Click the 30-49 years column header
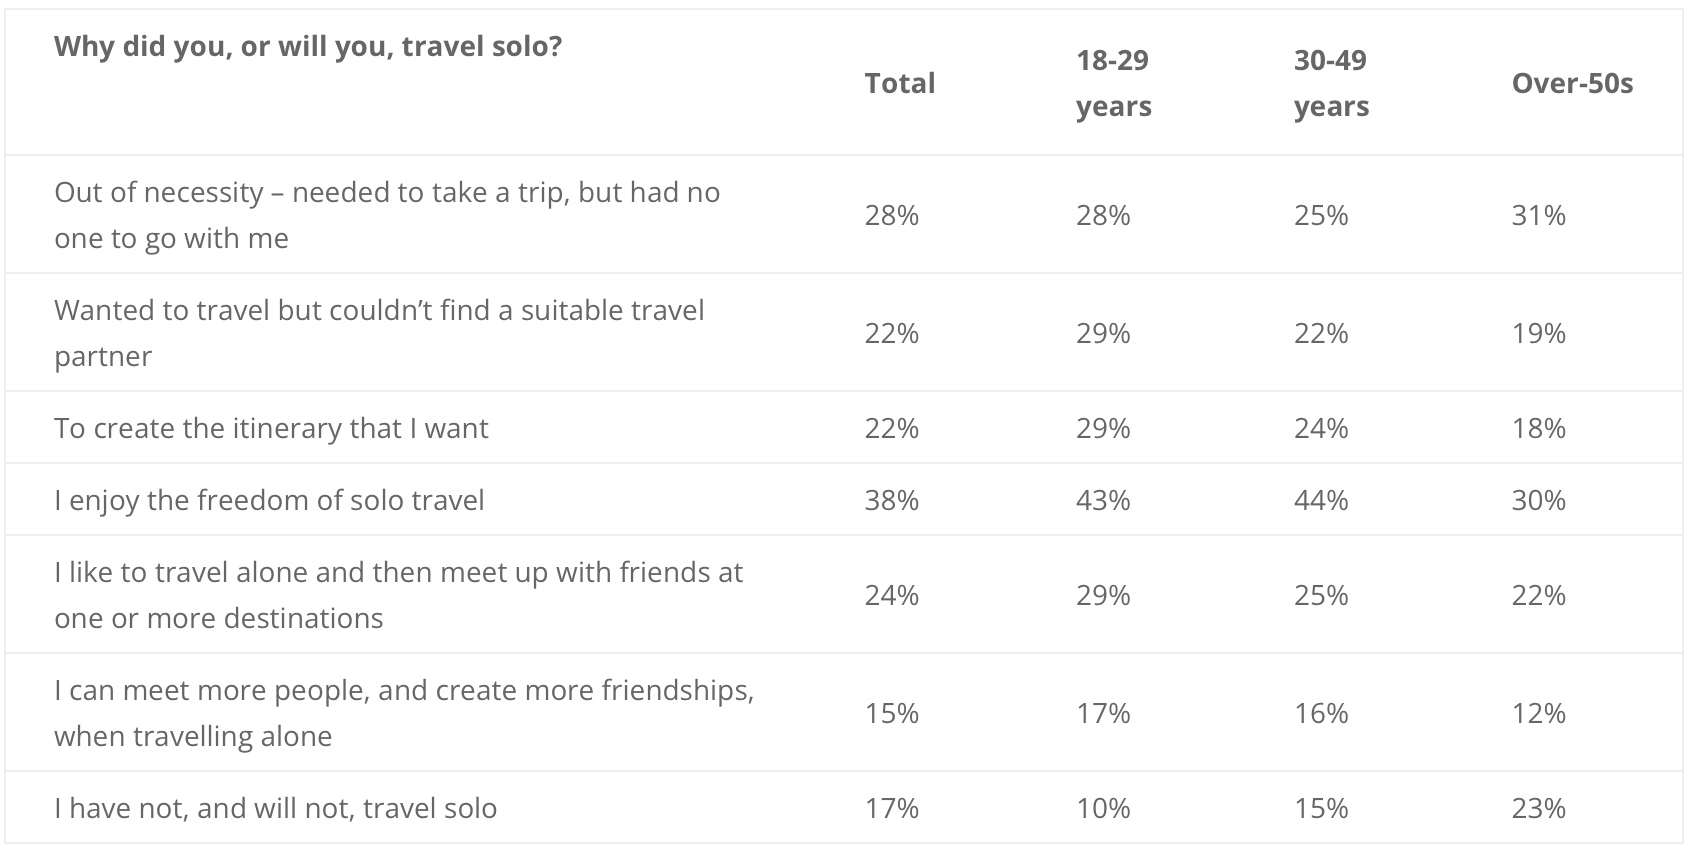Image resolution: width=1688 pixels, height=850 pixels. pyautogui.click(x=1331, y=83)
